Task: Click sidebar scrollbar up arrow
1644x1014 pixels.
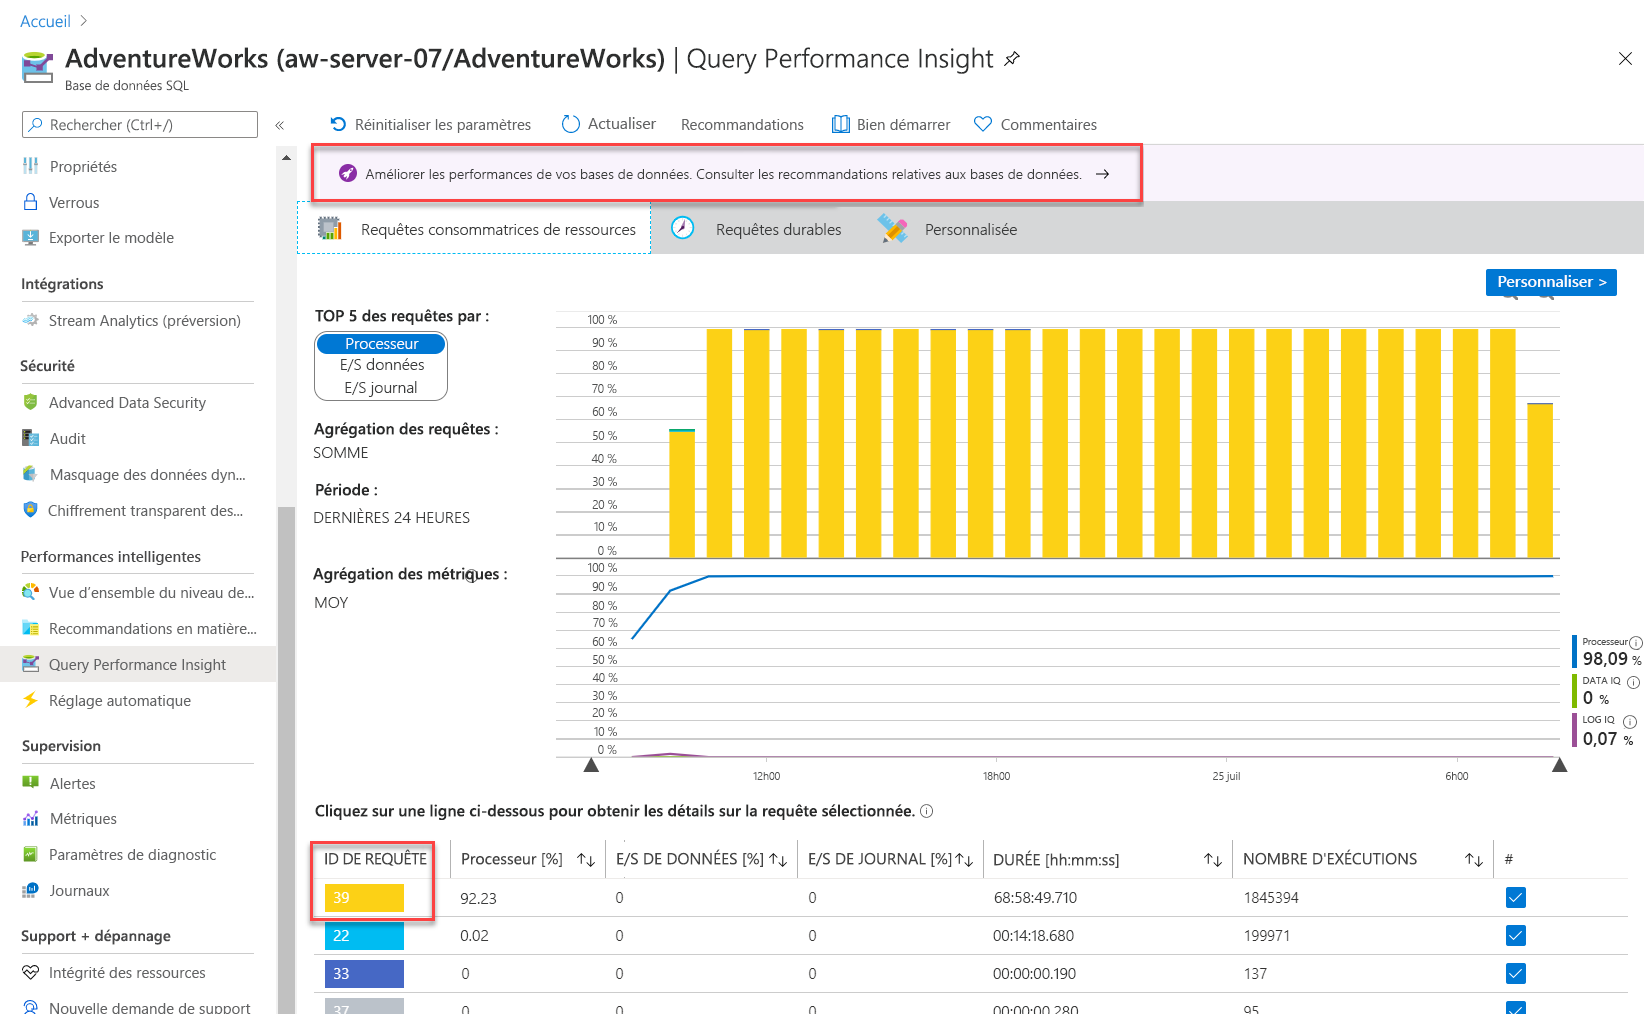Action: [x=286, y=157]
